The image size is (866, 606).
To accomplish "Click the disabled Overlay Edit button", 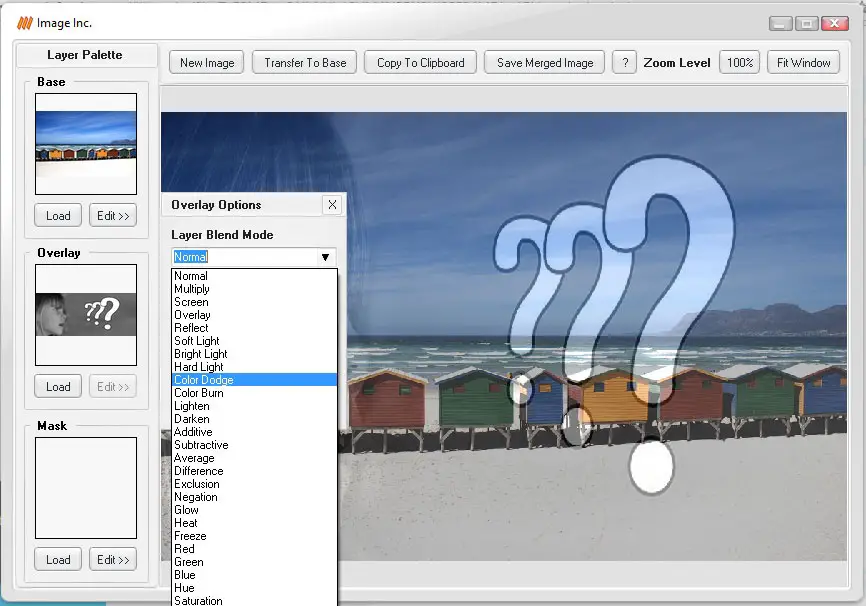I will point(113,387).
